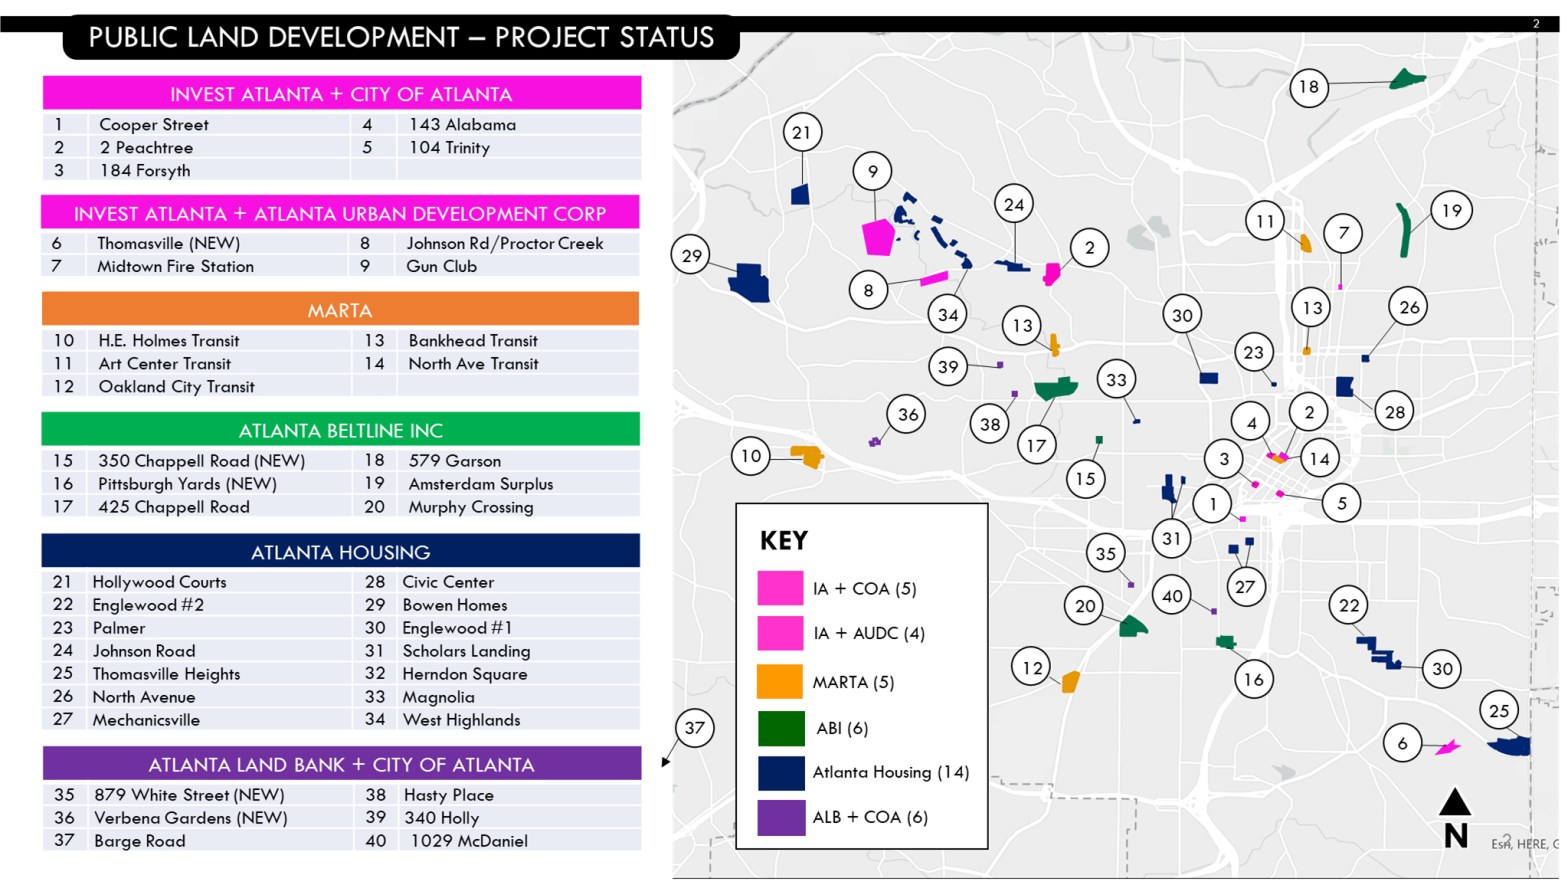Click map marker number 18
Screen dimensions: 1568x885
1308,87
